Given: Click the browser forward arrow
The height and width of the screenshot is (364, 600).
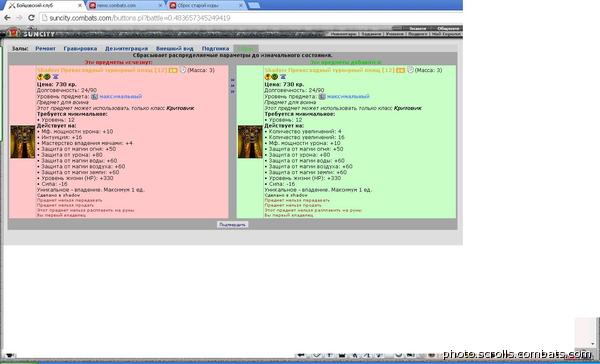Looking at the screenshot, I should [x=19, y=18].
